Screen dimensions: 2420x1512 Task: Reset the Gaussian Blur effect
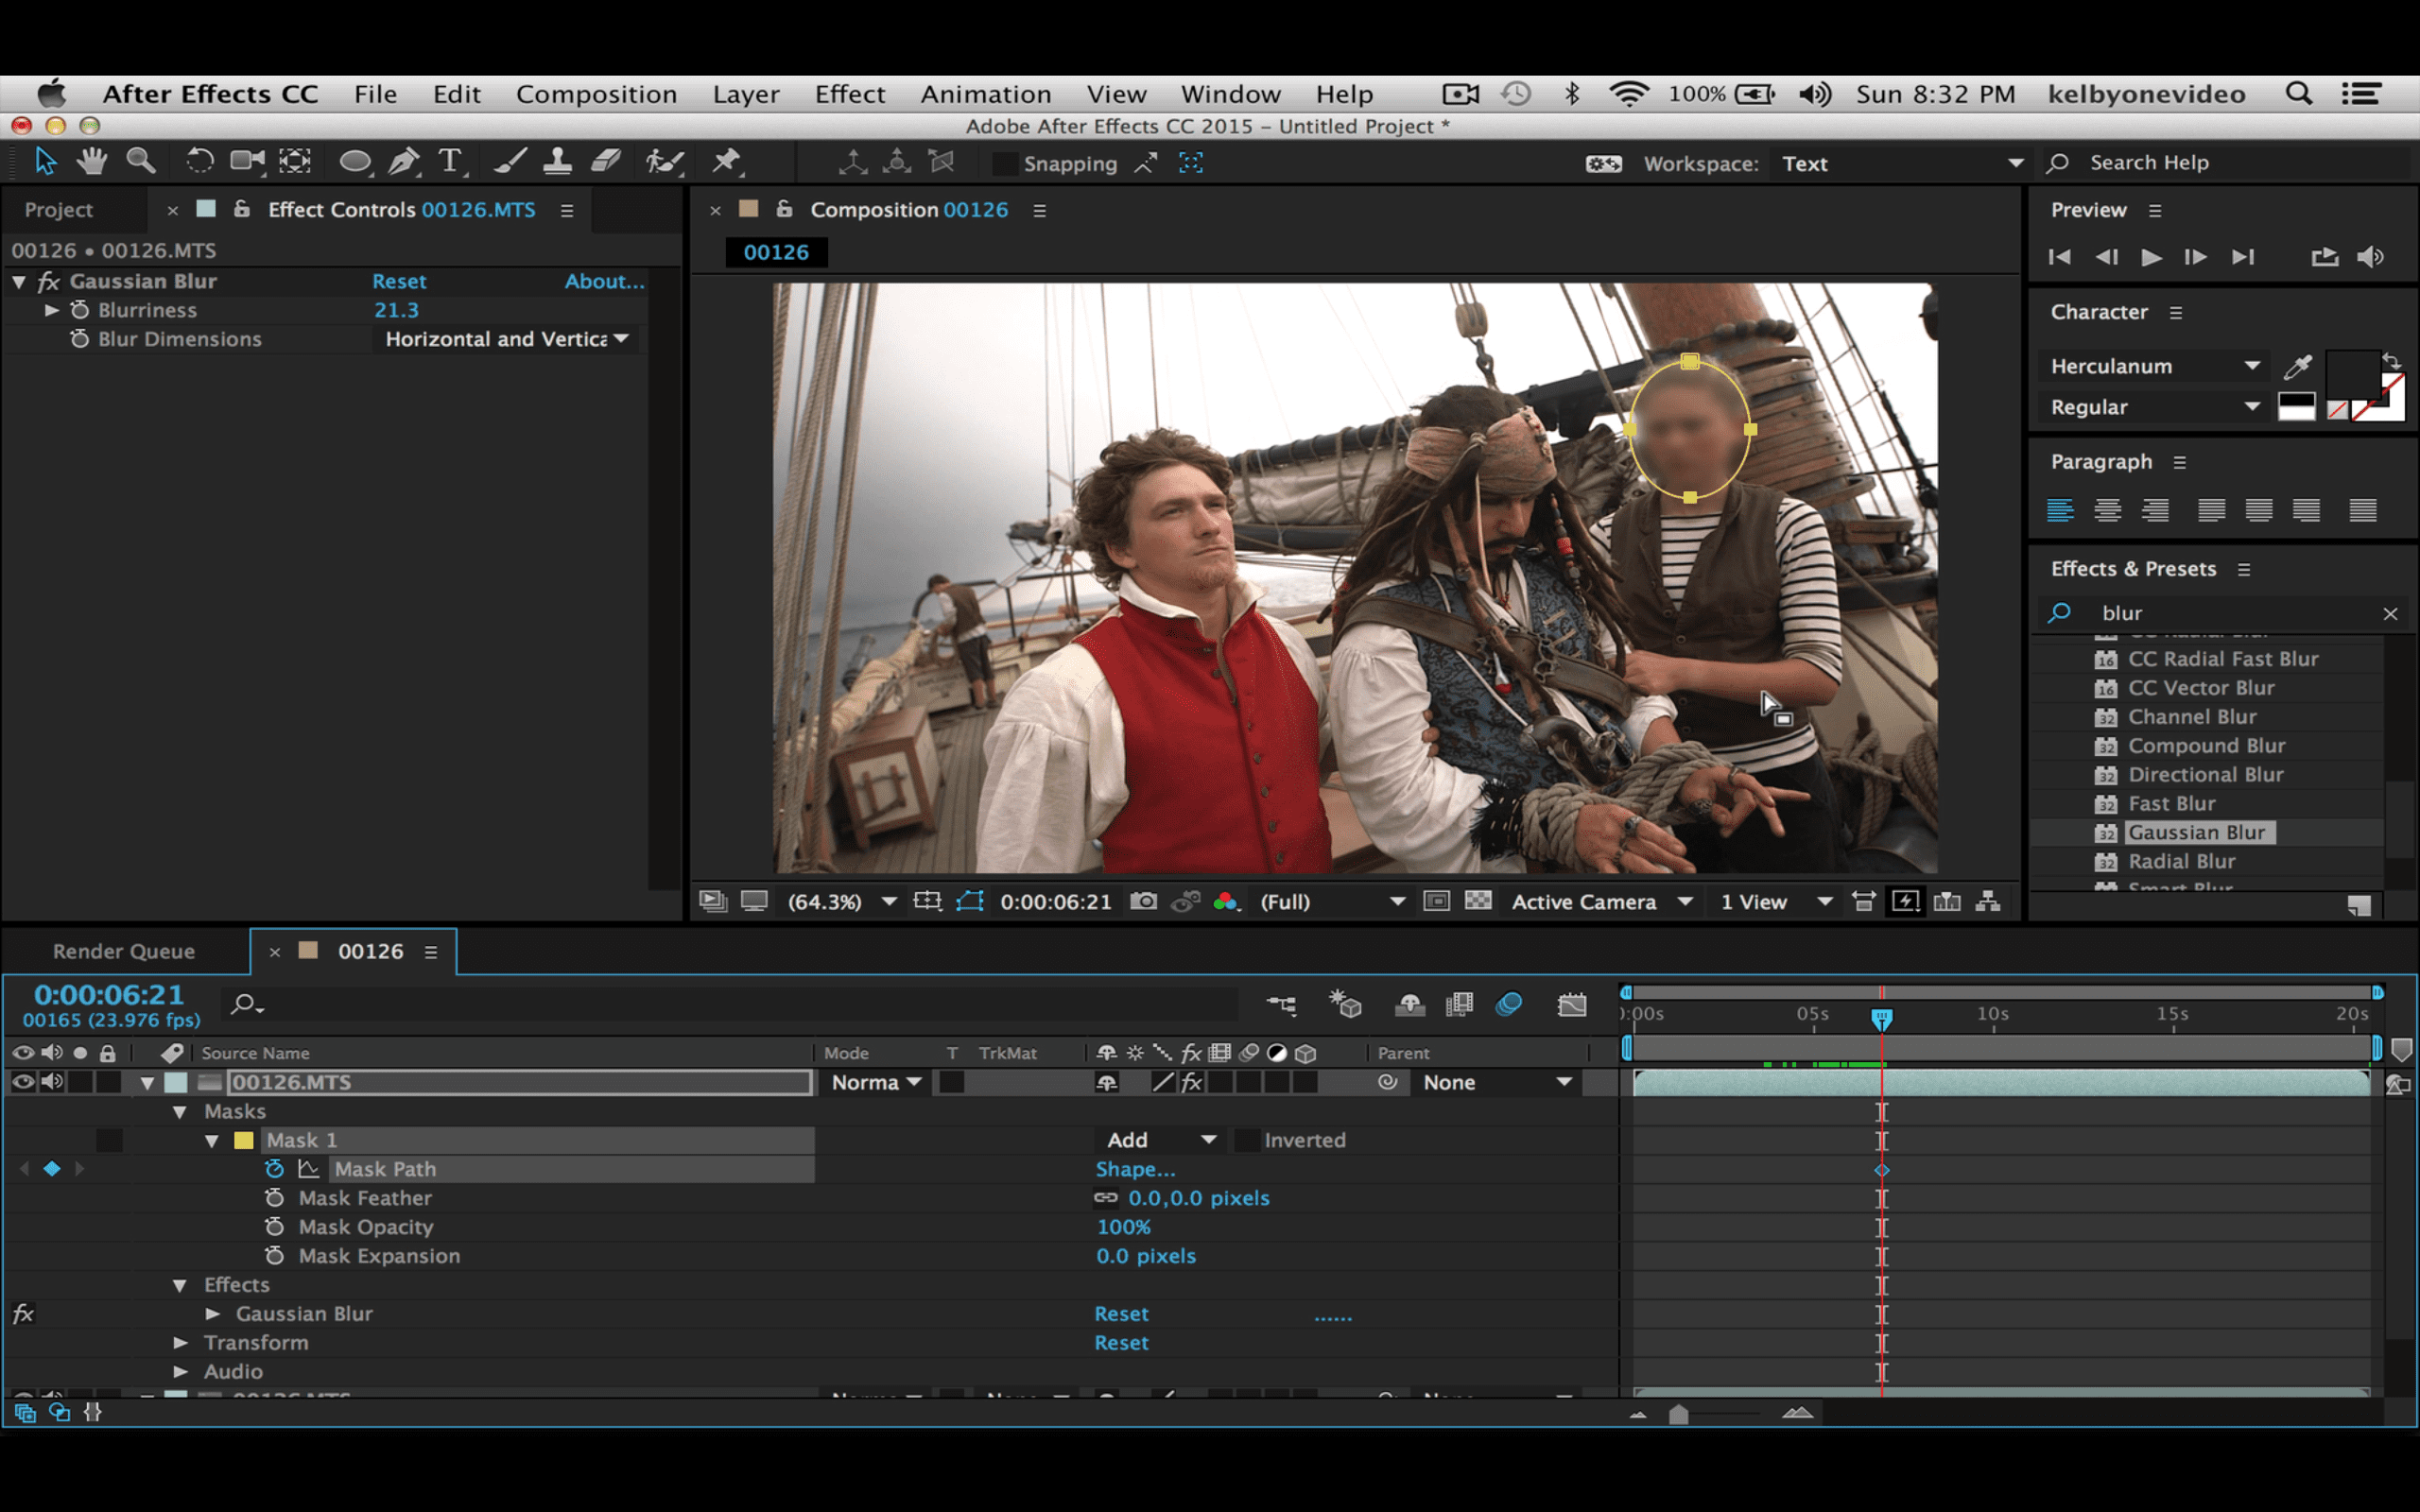pos(1121,1313)
